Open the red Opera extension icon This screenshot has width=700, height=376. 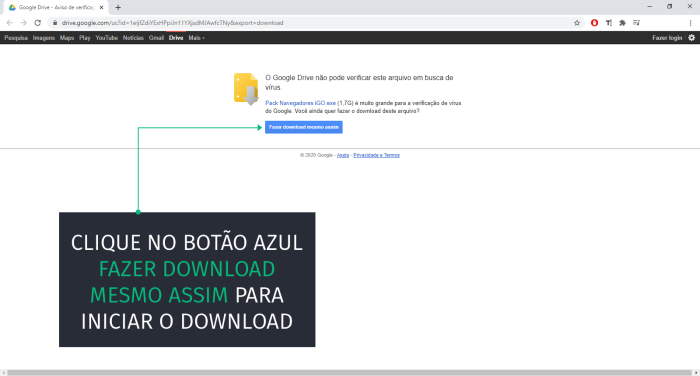tap(594, 23)
